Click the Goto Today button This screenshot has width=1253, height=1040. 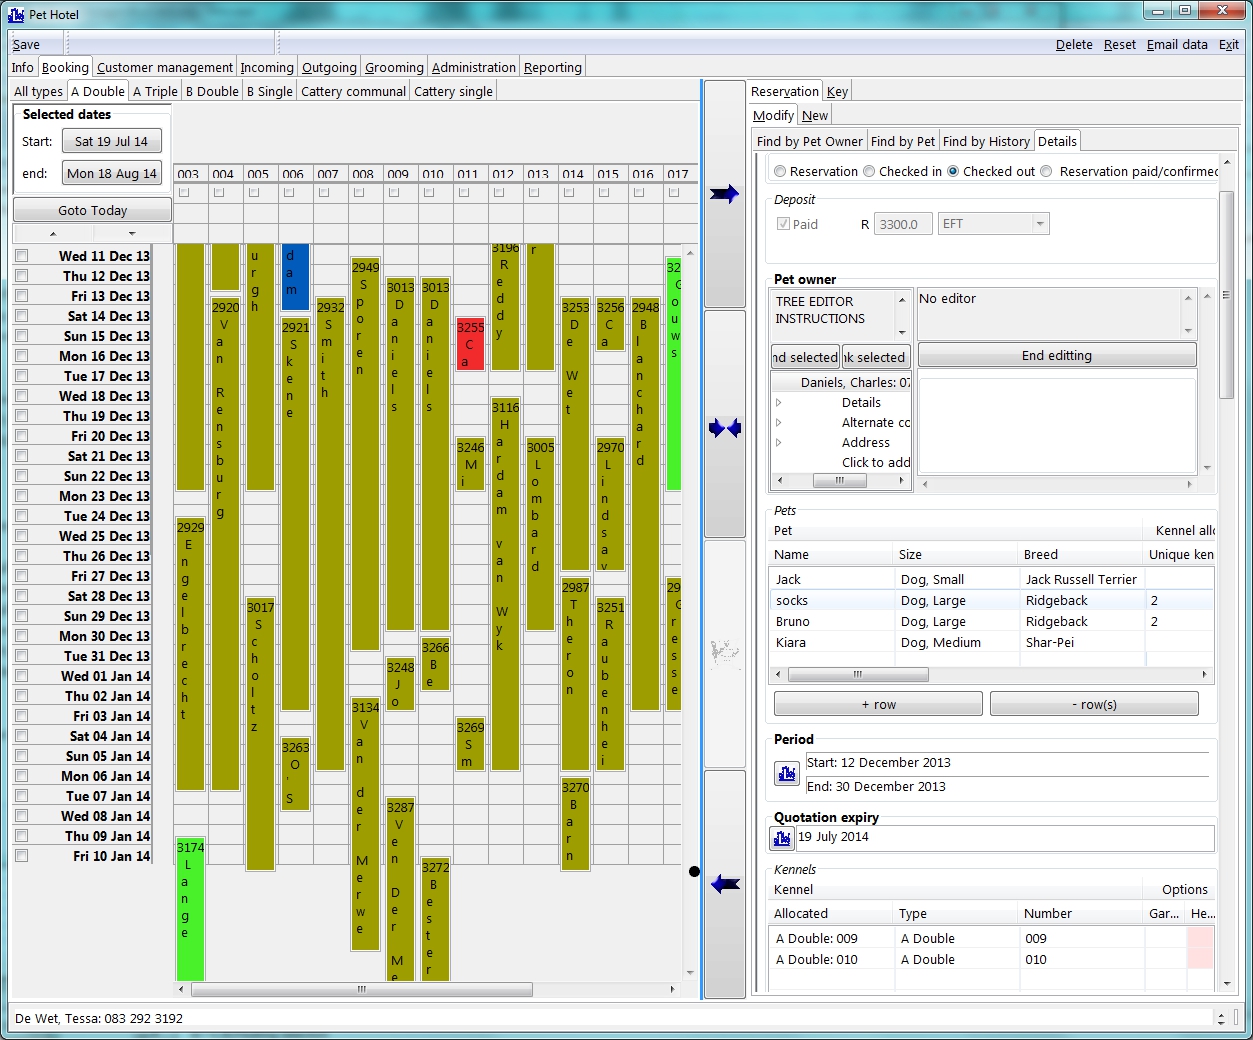(x=92, y=211)
